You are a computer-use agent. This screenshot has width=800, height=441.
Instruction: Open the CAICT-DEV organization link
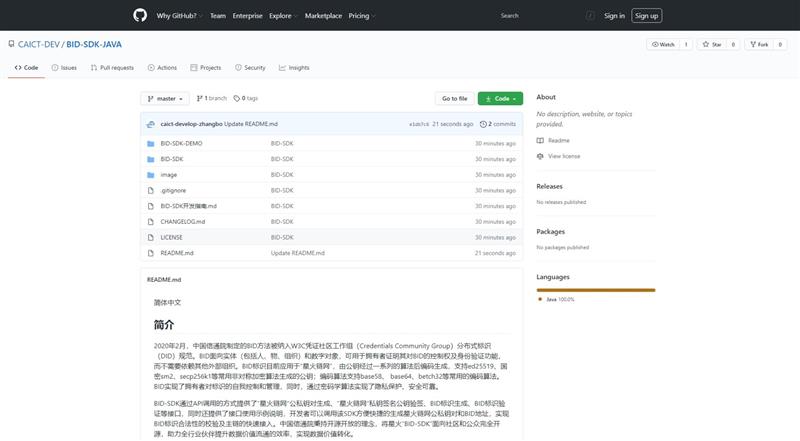pyautogui.click(x=40, y=45)
